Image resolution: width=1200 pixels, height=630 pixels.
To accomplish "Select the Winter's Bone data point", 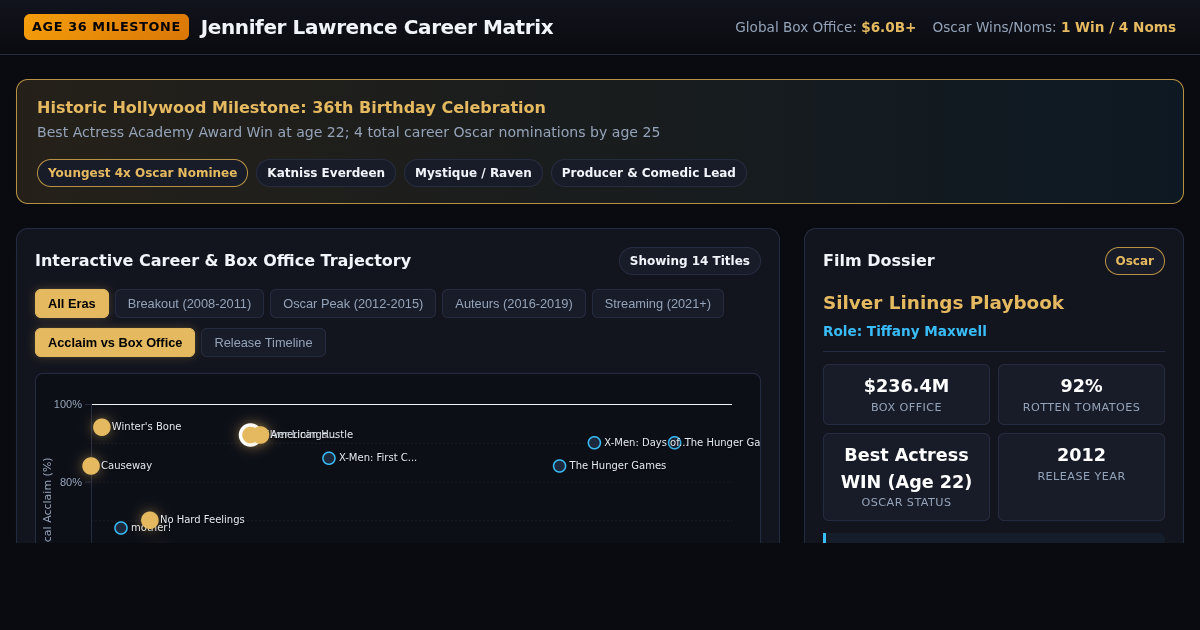I will pos(102,427).
